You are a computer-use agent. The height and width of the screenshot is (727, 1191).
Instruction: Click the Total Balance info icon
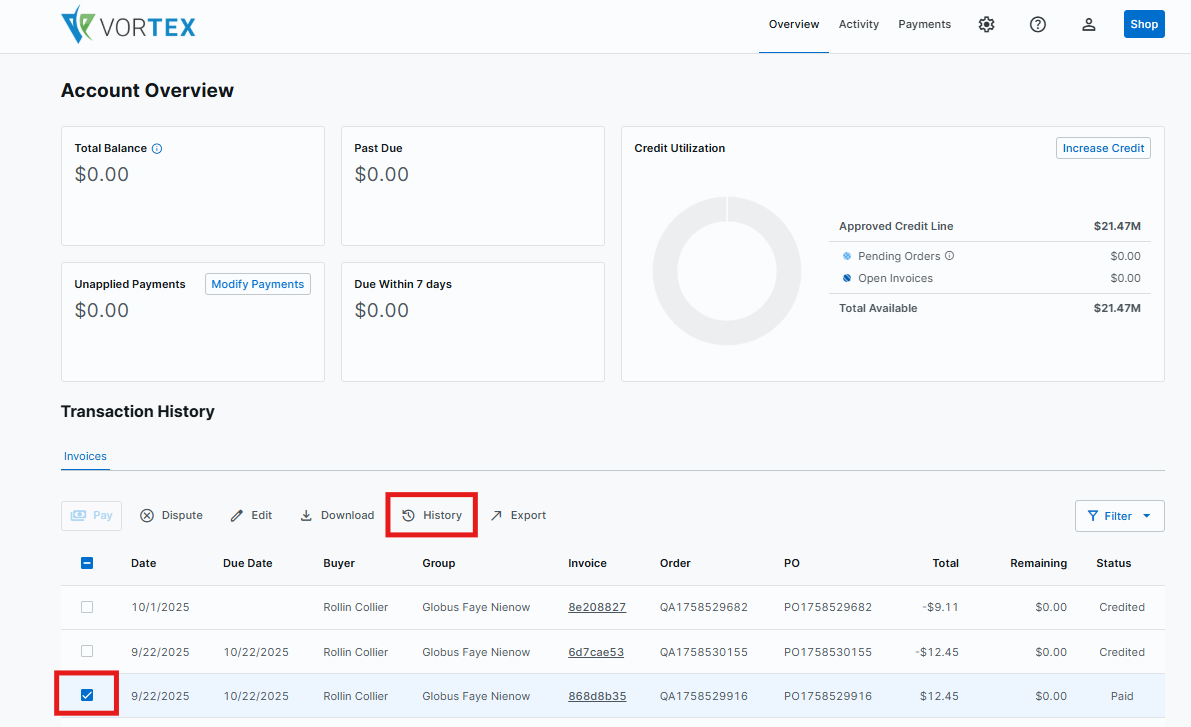coord(157,149)
